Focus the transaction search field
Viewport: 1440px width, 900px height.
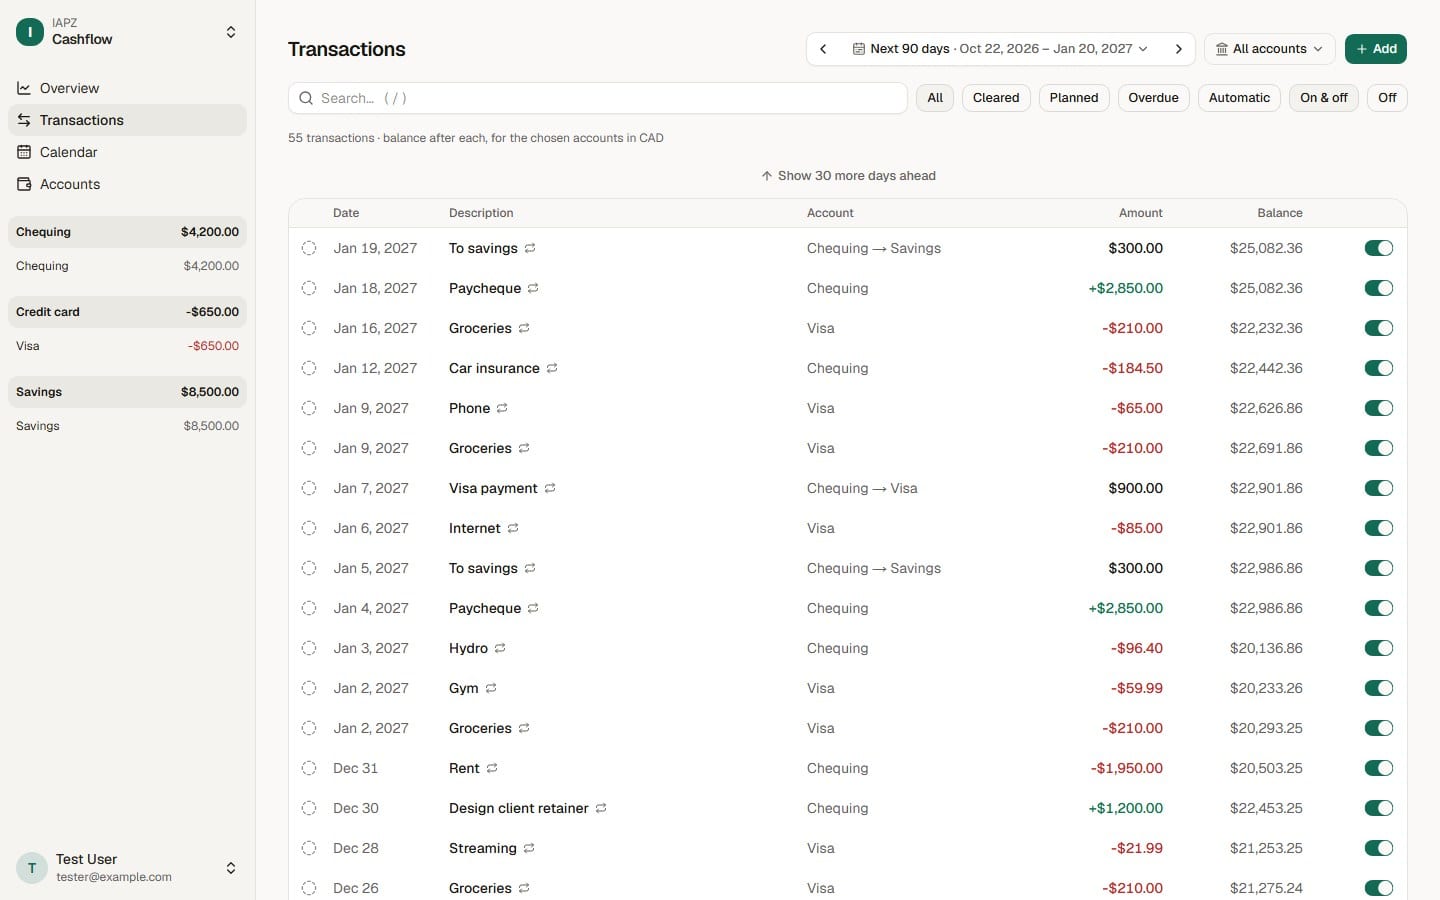(598, 98)
